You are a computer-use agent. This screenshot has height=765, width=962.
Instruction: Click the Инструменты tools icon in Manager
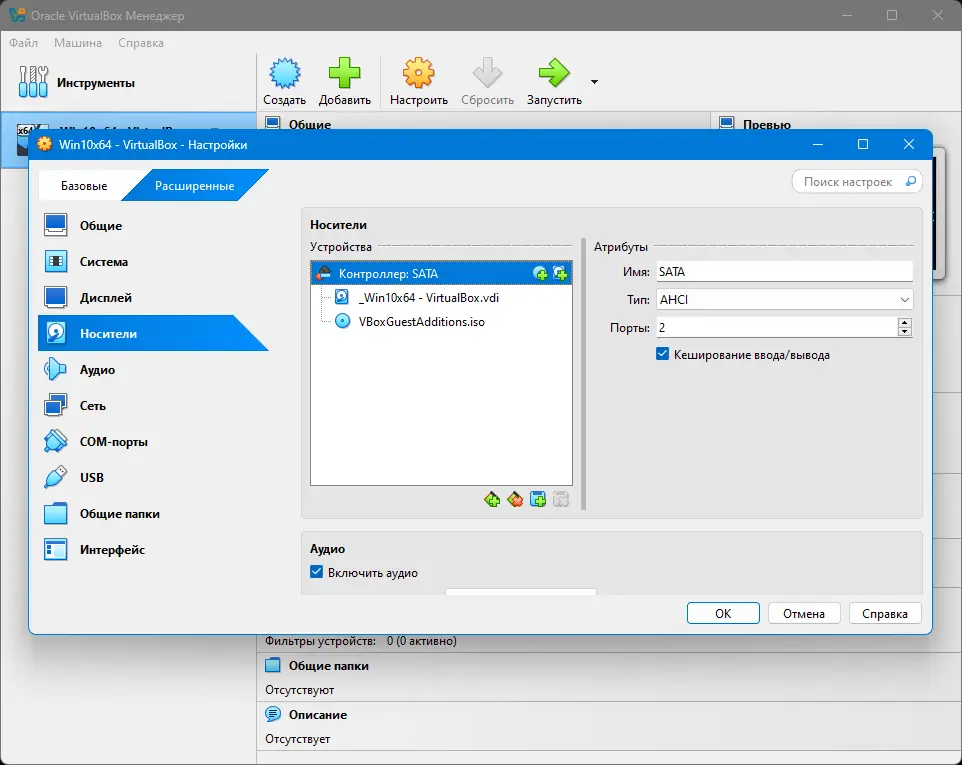(33, 82)
